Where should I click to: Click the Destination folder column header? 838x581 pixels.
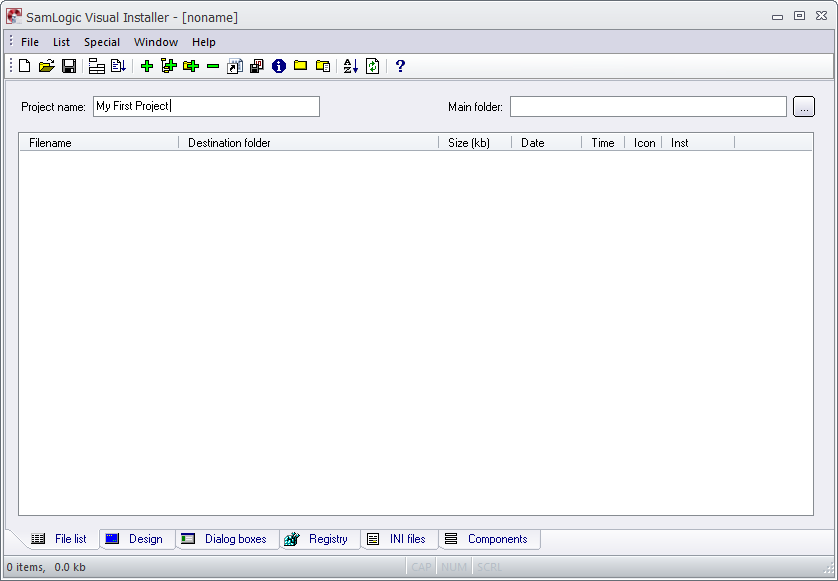308,143
